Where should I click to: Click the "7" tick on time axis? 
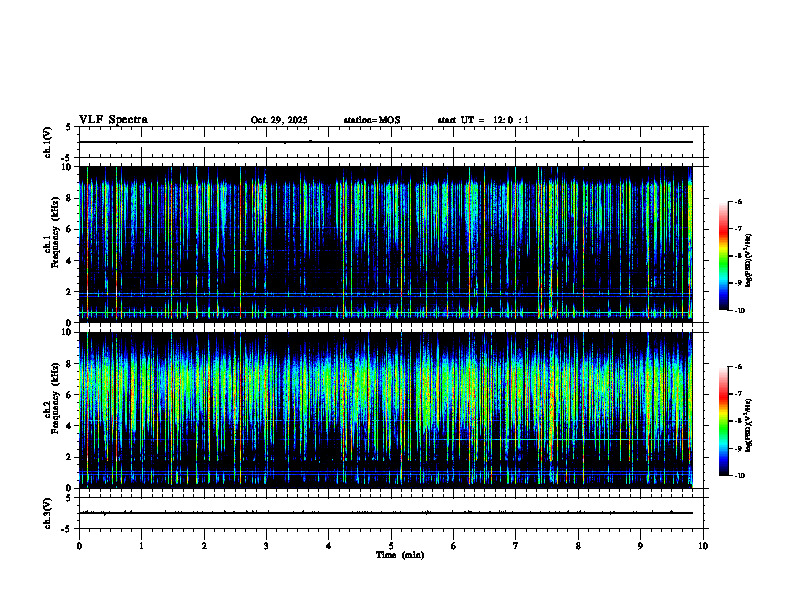coord(516,546)
